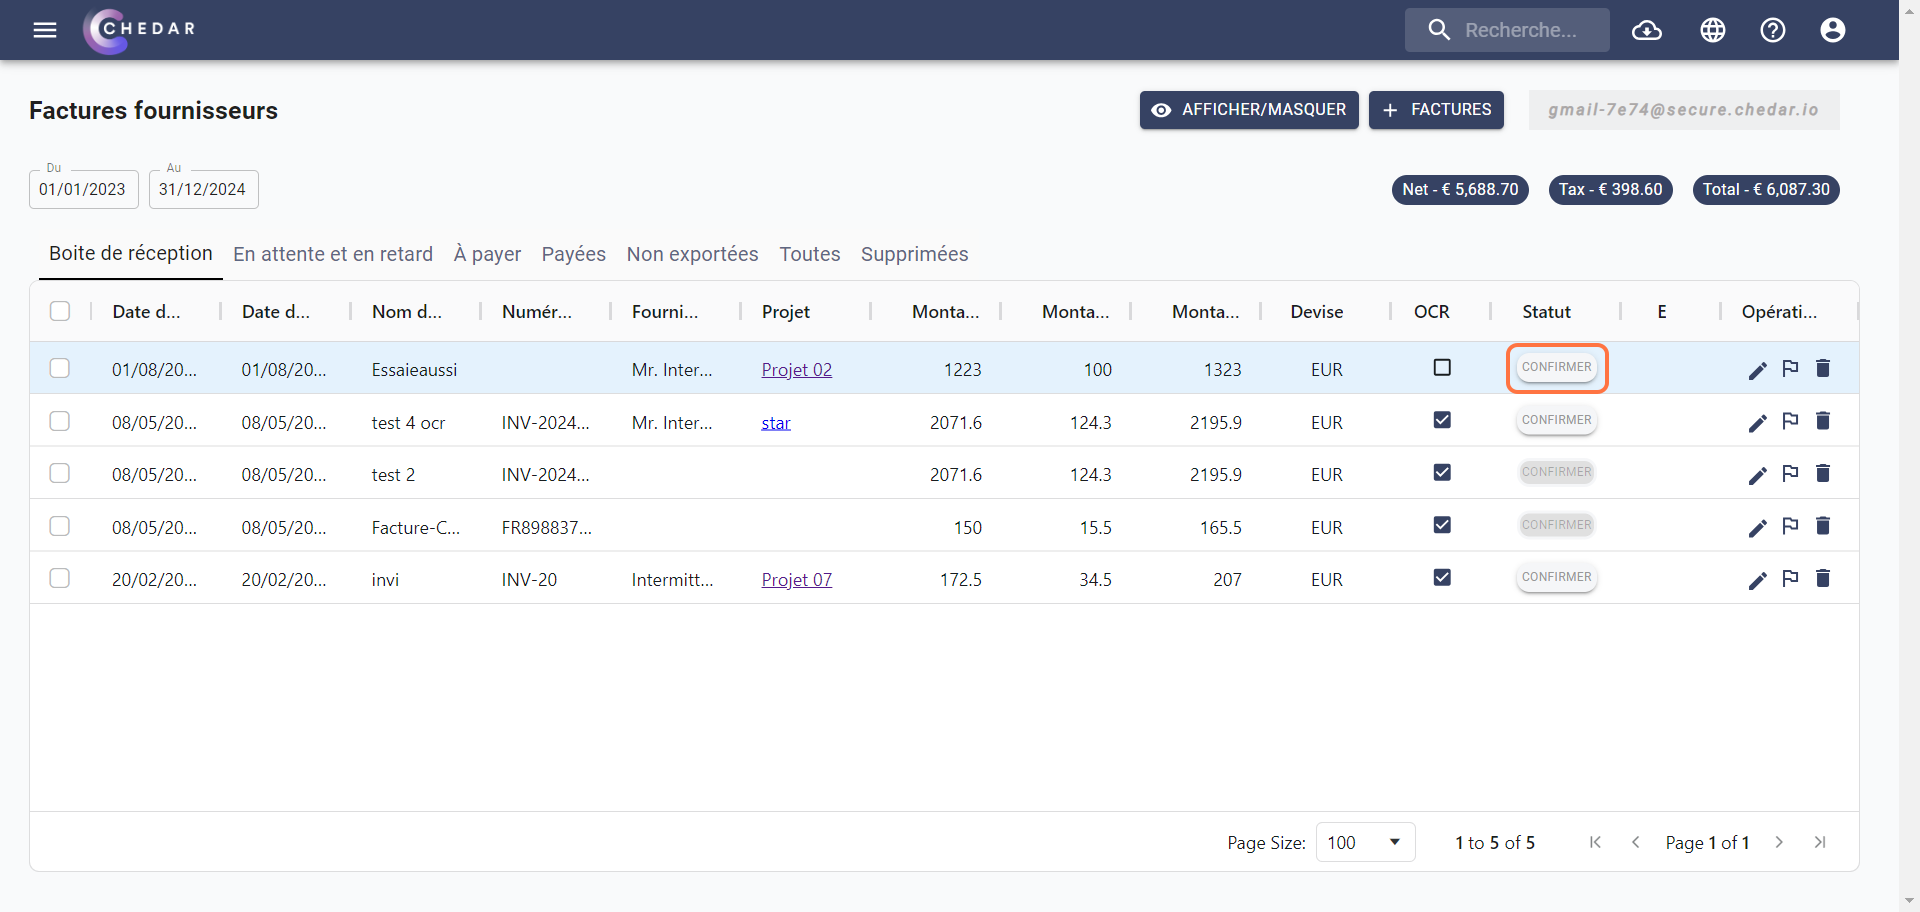1920x912 pixels.
Task: Edit the Essaieaussi invoice with the pencil icon
Action: pyautogui.click(x=1757, y=370)
